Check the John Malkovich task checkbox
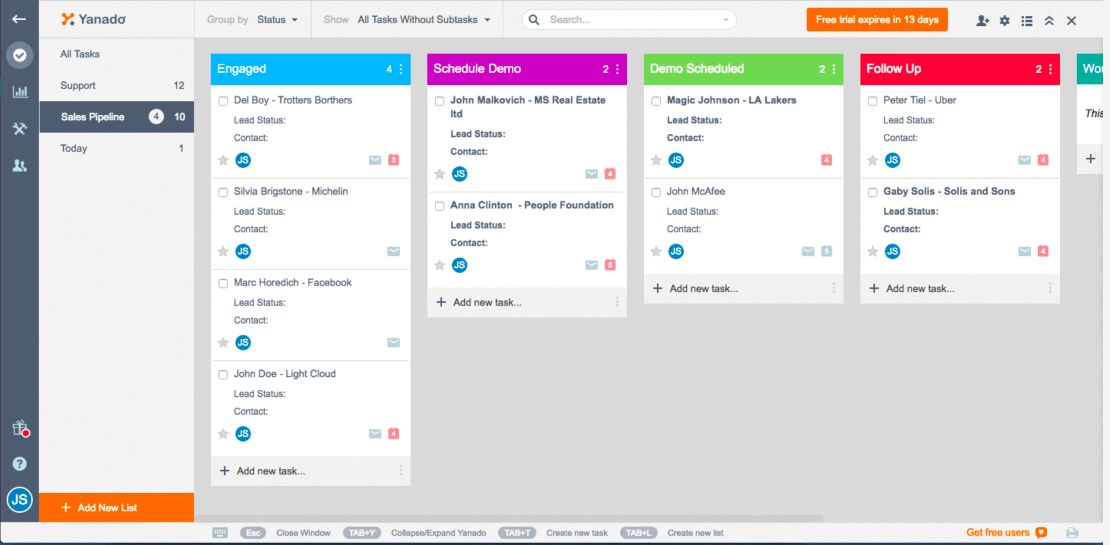Image resolution: width=1110 pixels, height=545 pixels. tap(440, 101)
